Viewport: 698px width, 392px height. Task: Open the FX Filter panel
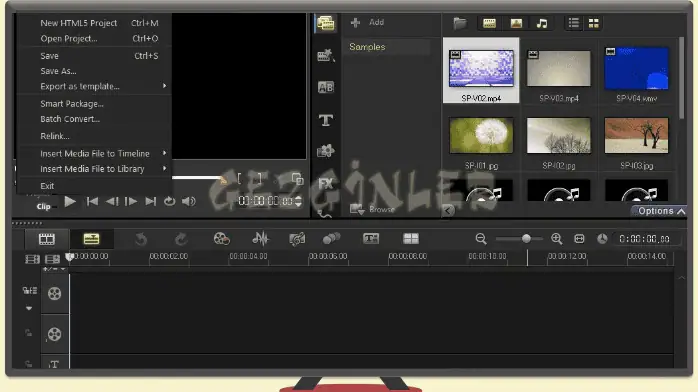[x=325, y=183]
